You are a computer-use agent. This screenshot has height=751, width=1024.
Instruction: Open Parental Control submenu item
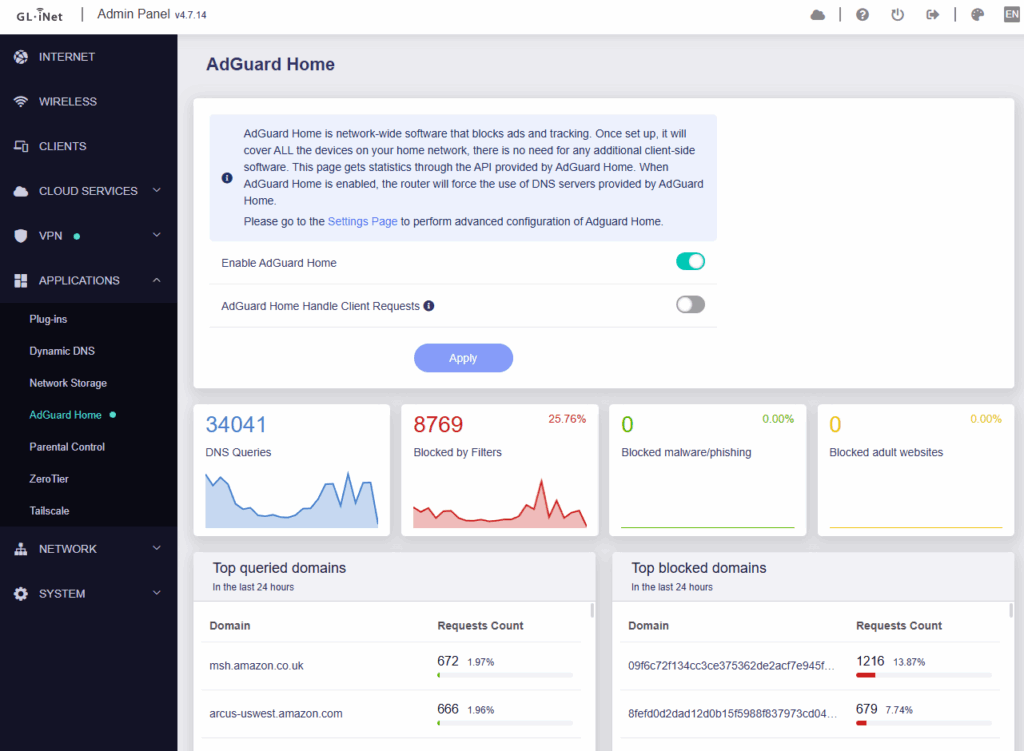click(67, 447)
